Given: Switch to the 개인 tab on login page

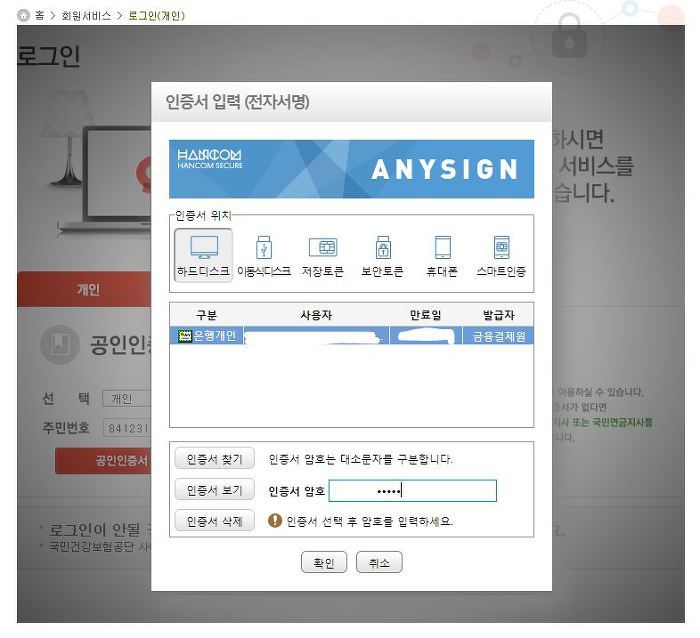Looking at the screenshot, I should (x=84, y=289).
